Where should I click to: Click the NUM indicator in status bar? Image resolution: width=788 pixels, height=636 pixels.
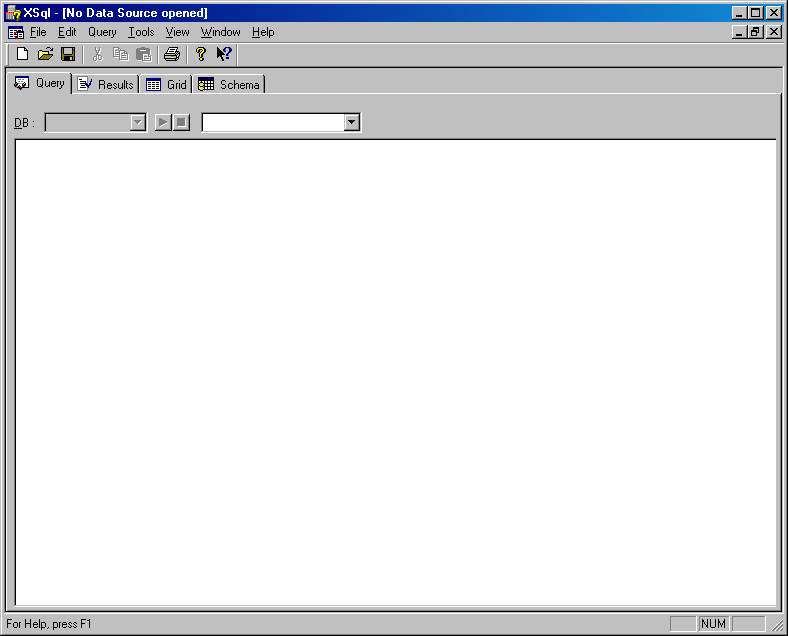pos(713,624)
